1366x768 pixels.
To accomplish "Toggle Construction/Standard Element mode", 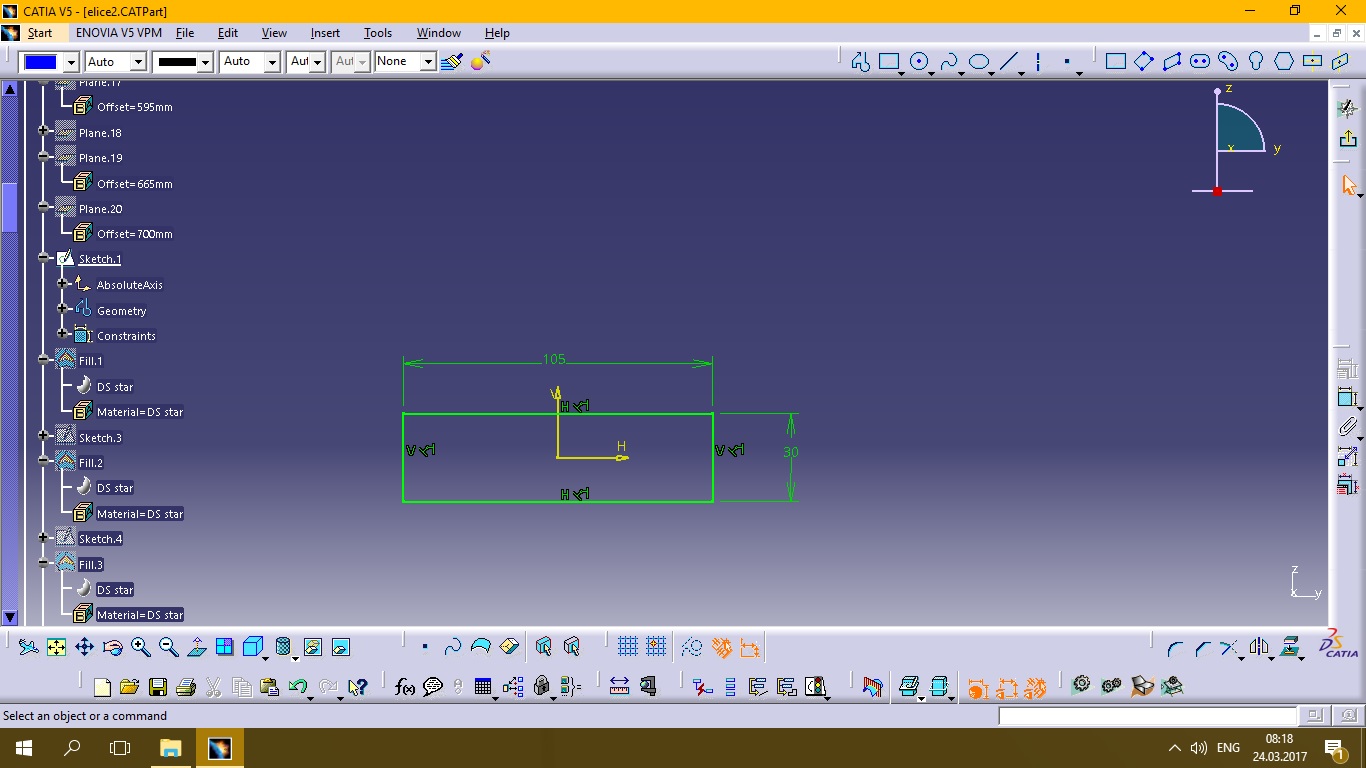I will click(692, 647).
